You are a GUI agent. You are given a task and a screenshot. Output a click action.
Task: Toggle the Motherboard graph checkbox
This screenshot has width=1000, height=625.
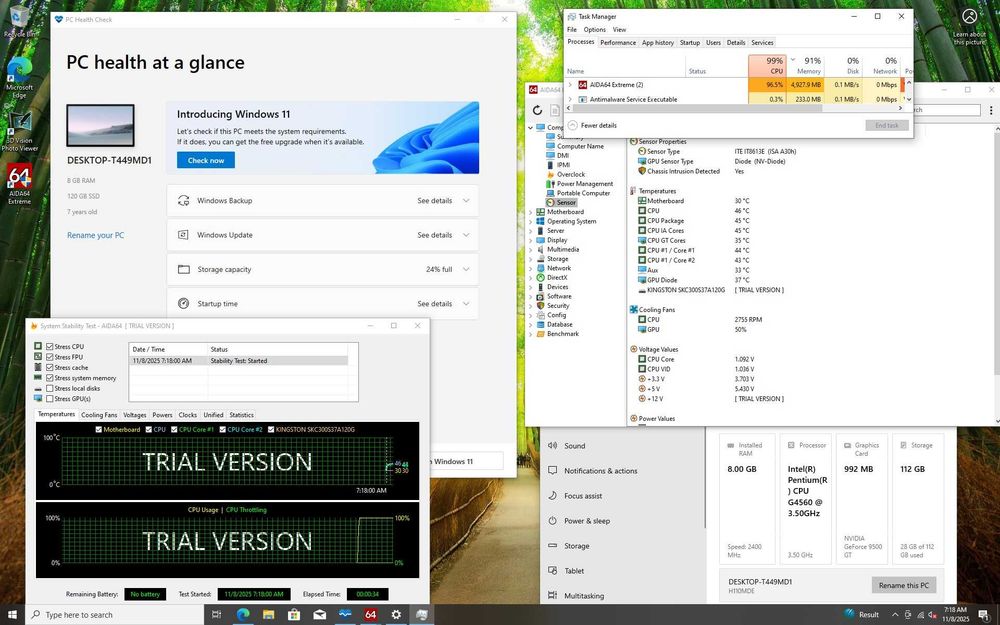click(99, 430)
